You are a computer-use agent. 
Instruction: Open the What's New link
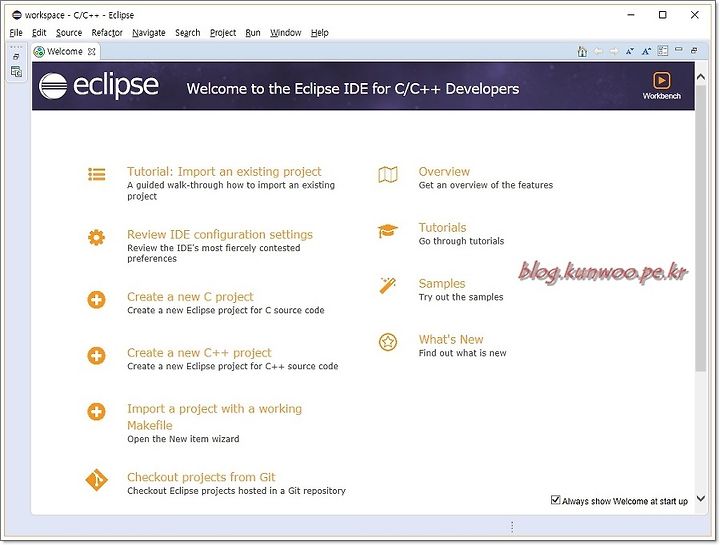451,339
